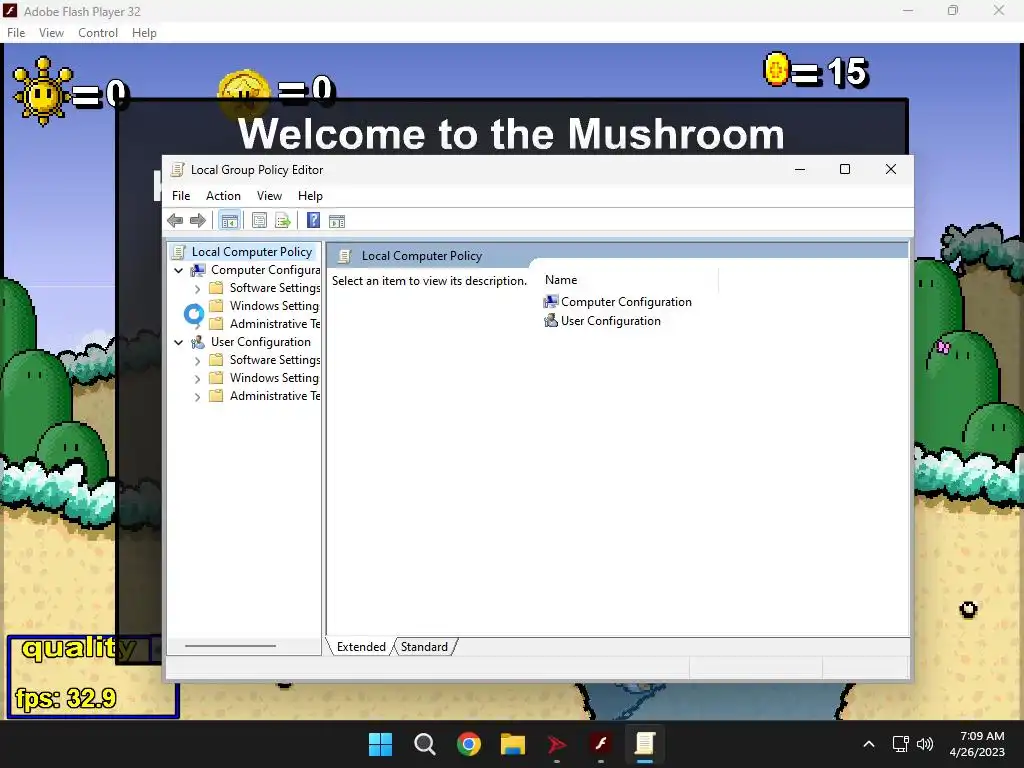
Task: Open the View menu in Flash Player
Action: point(51,33)
